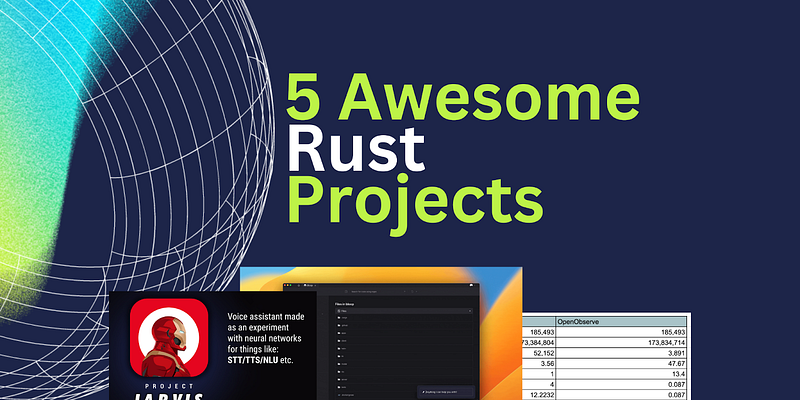Select the 3,891 table cell
Viewport: 800px width, 400px height.
[x=621, y=353]
